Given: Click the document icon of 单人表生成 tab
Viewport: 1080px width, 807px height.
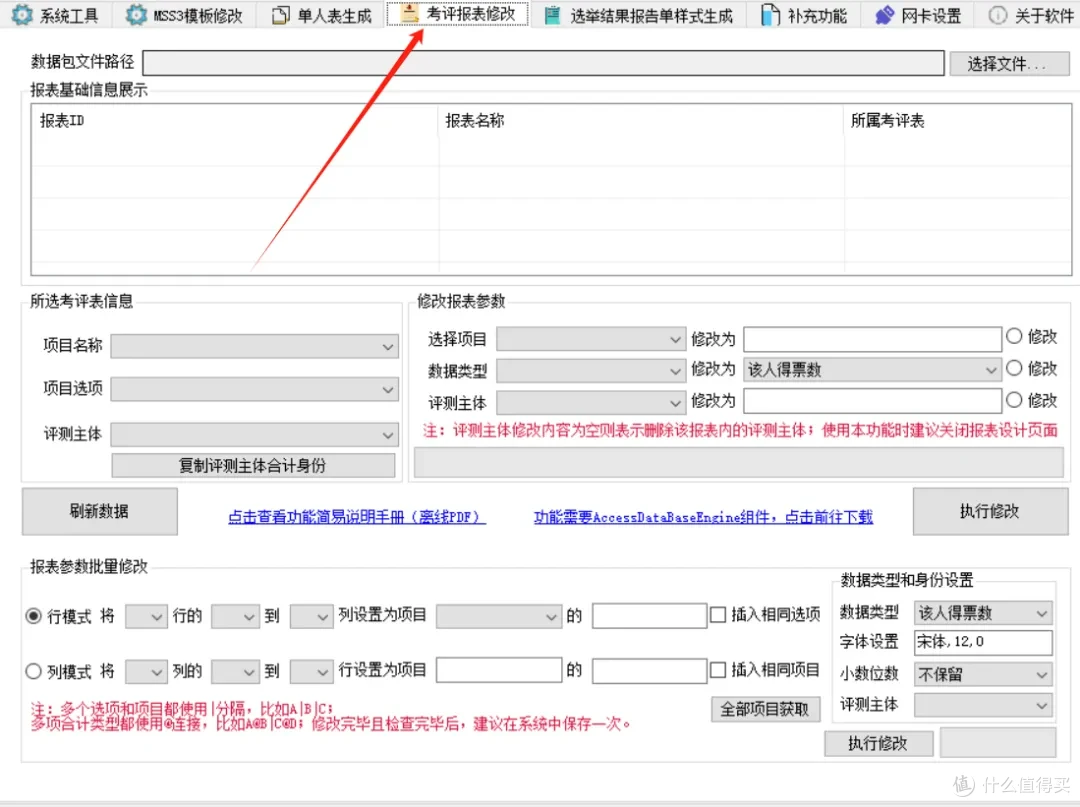Looking at the screenshot, I should click(x=280, y=15).
